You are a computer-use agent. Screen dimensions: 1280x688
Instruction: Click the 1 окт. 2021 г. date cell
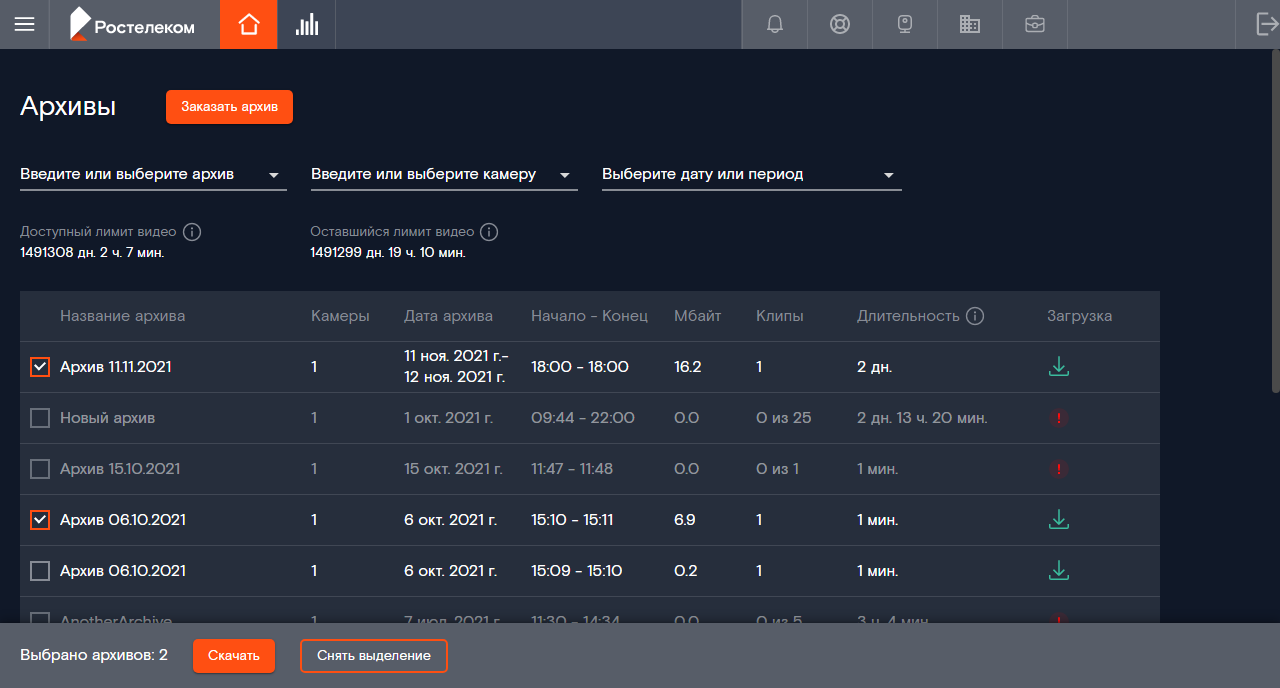click(450, 418)
